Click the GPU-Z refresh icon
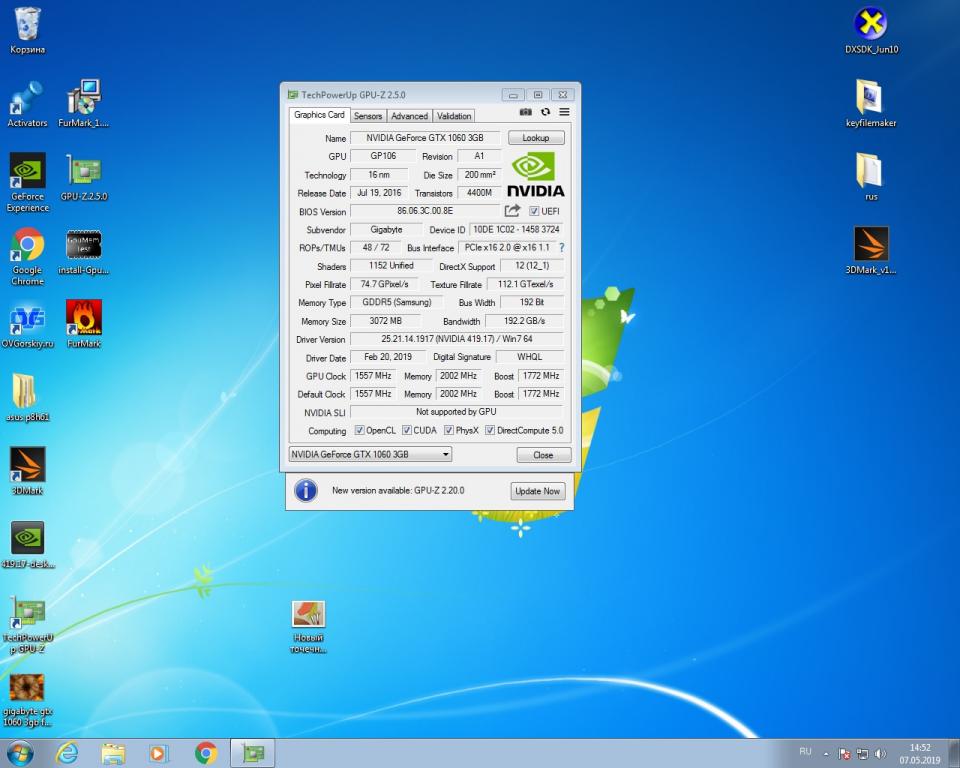 [545, 112]
